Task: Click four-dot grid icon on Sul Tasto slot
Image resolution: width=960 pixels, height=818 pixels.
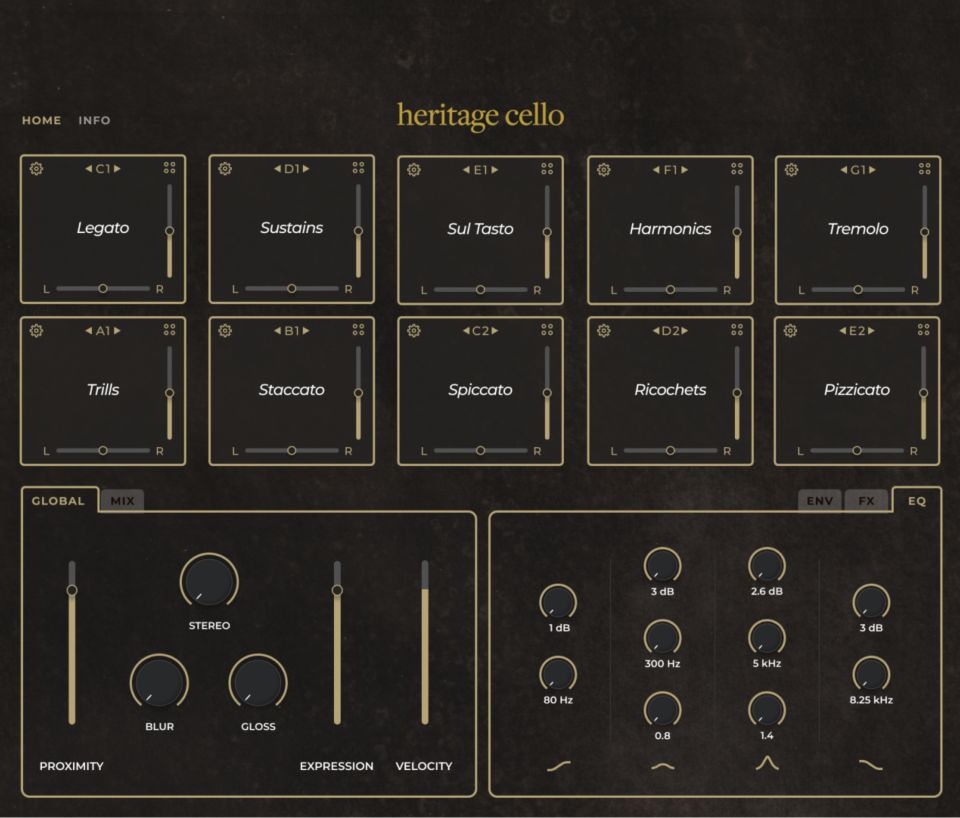Action: click(x=547, y=168)
